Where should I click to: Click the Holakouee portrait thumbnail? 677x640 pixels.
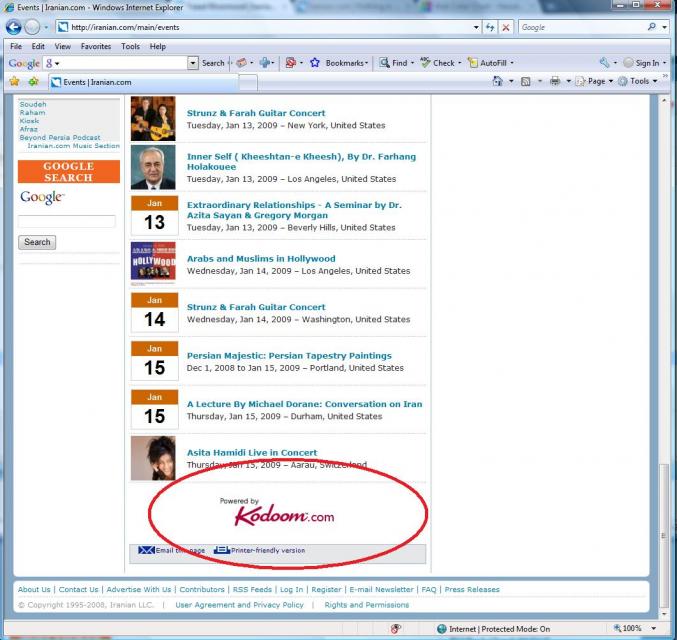point(153,167)
